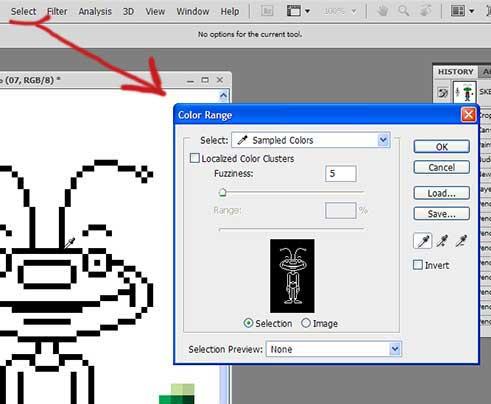Choose the Subtract from Sample eyedropper

(x=462, y=241)
